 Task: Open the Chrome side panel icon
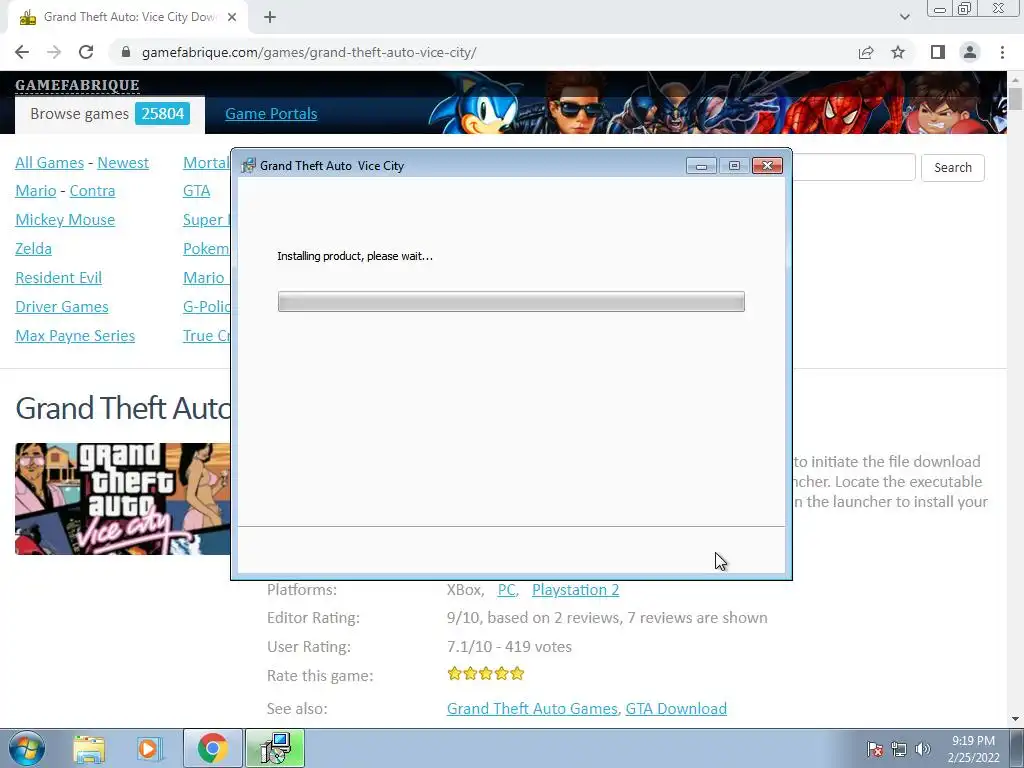click(938, 52)
